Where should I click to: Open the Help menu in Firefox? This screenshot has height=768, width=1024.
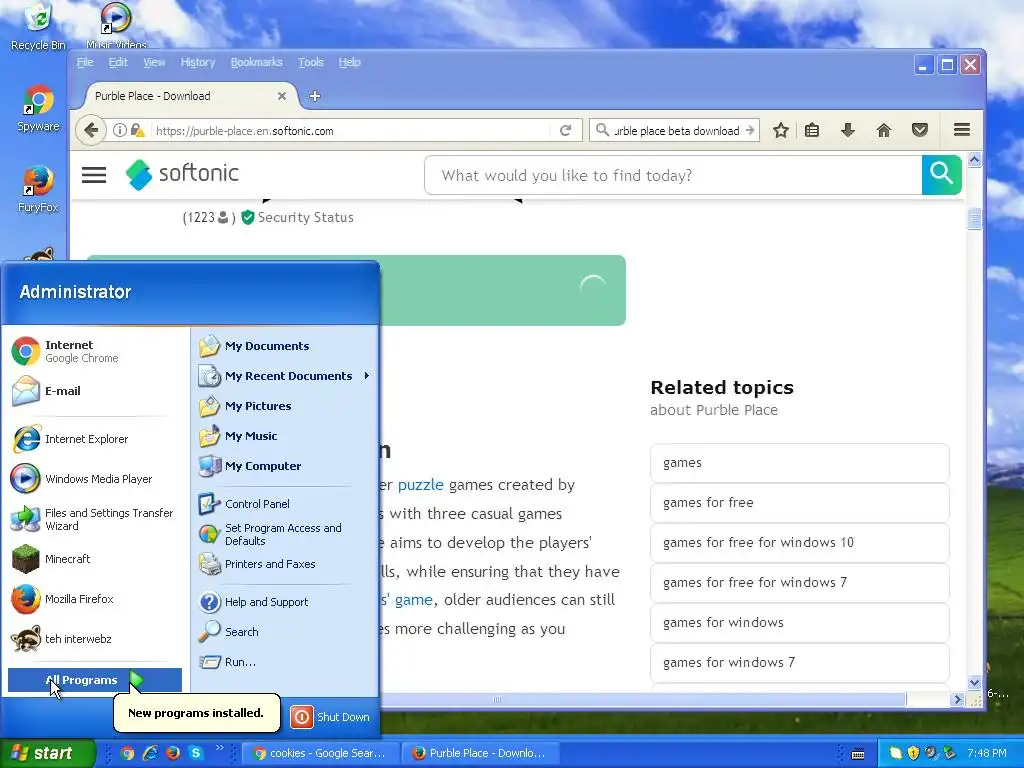(349, 62)
